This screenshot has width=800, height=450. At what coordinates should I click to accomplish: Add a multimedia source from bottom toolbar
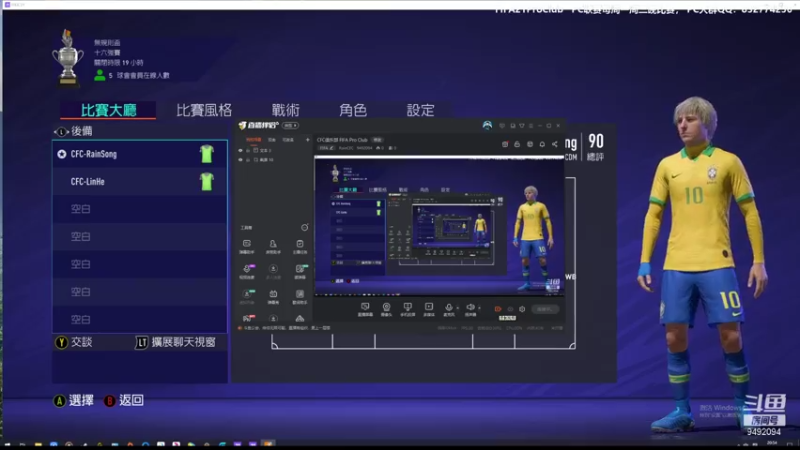pyautogui.click(x=429, y=309)
